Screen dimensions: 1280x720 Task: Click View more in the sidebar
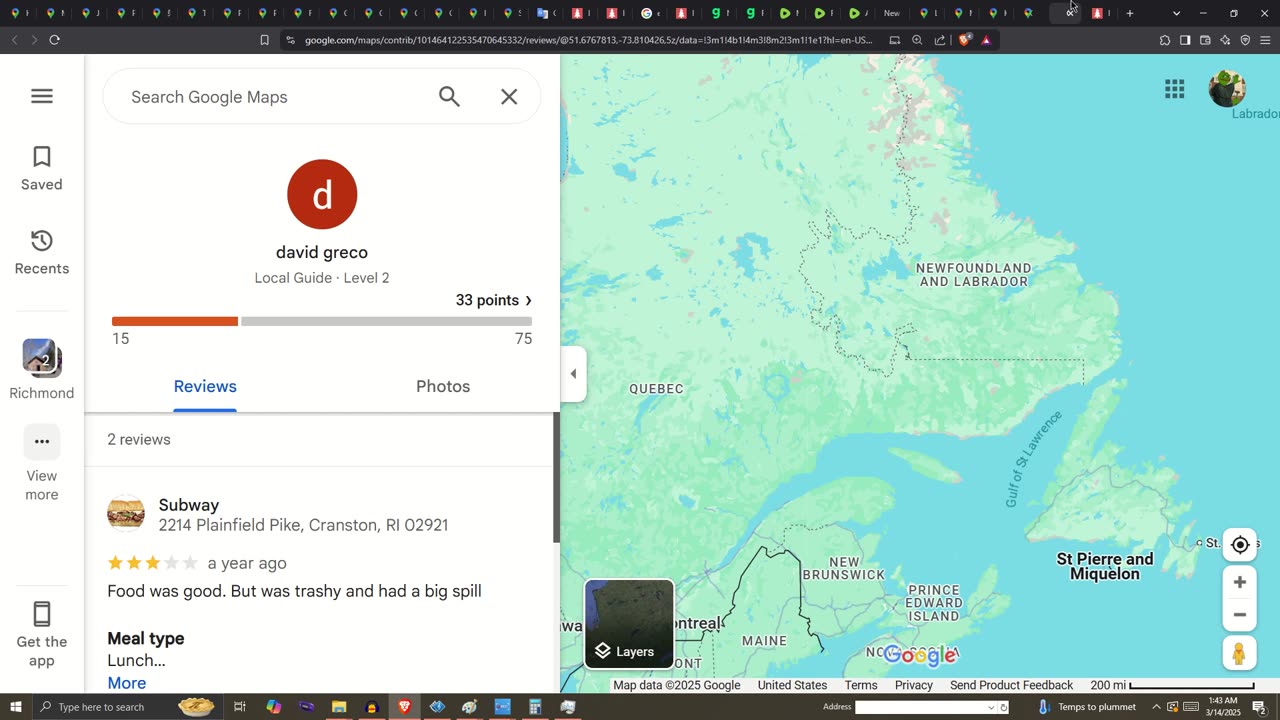click(x=41, y=464)
